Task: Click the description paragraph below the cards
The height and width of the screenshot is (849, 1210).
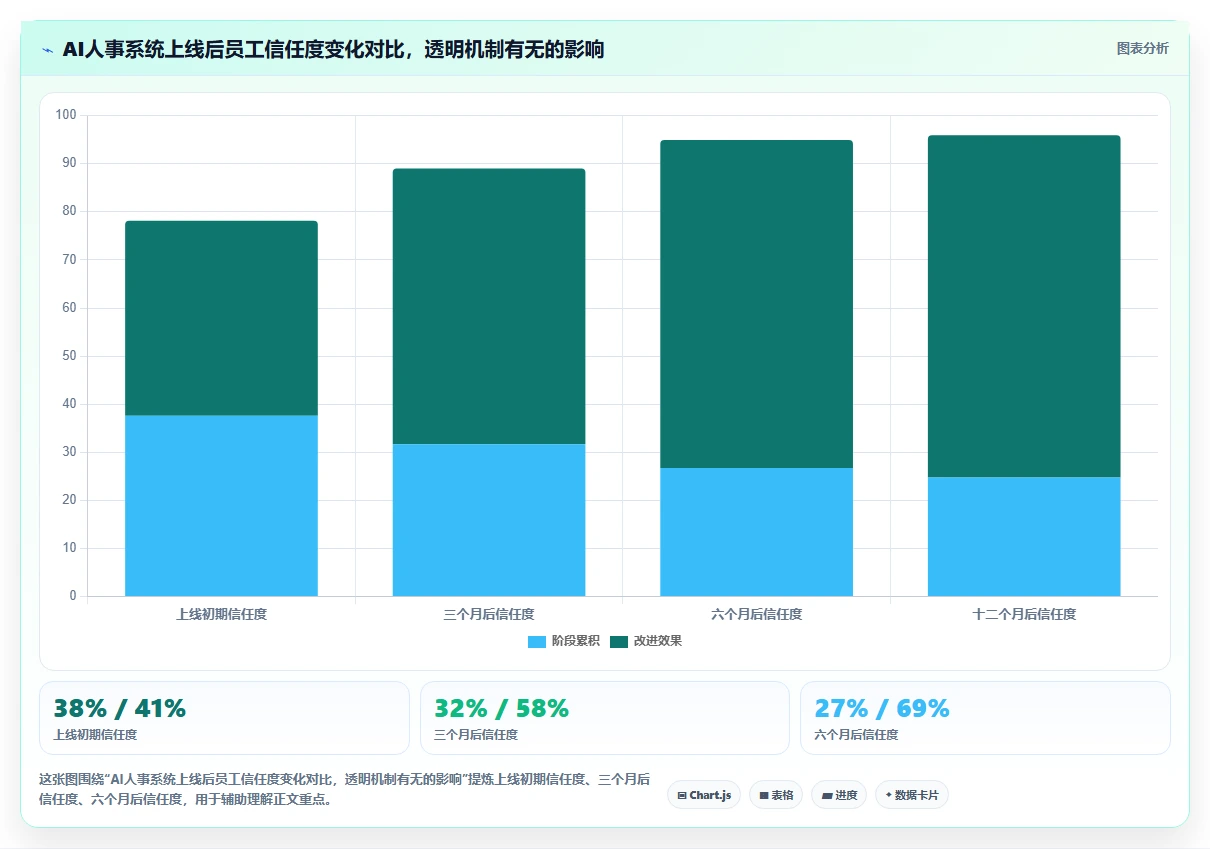Action: click(345, 789)
